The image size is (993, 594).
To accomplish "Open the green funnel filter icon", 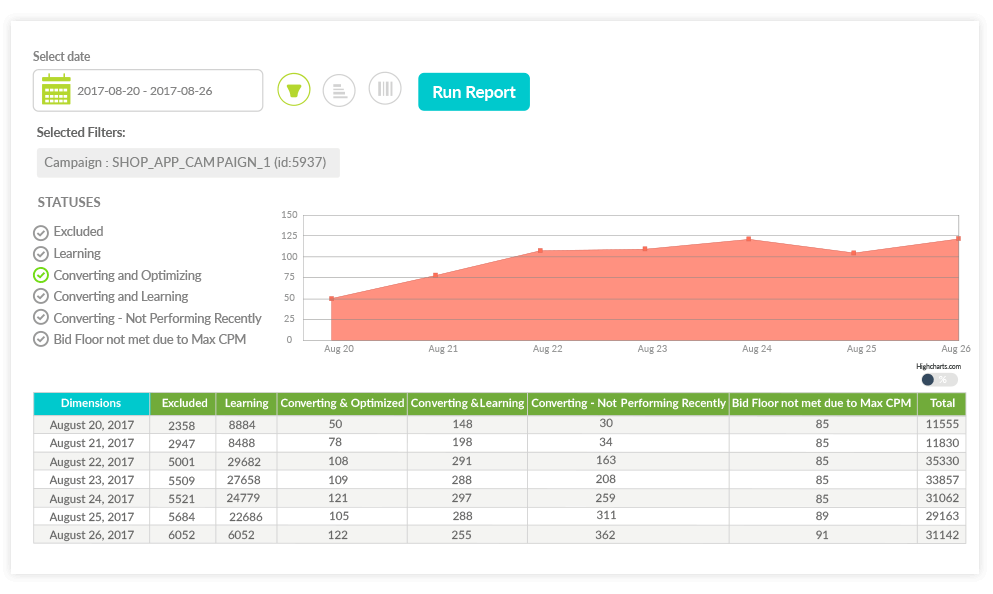I will point(294,90).
